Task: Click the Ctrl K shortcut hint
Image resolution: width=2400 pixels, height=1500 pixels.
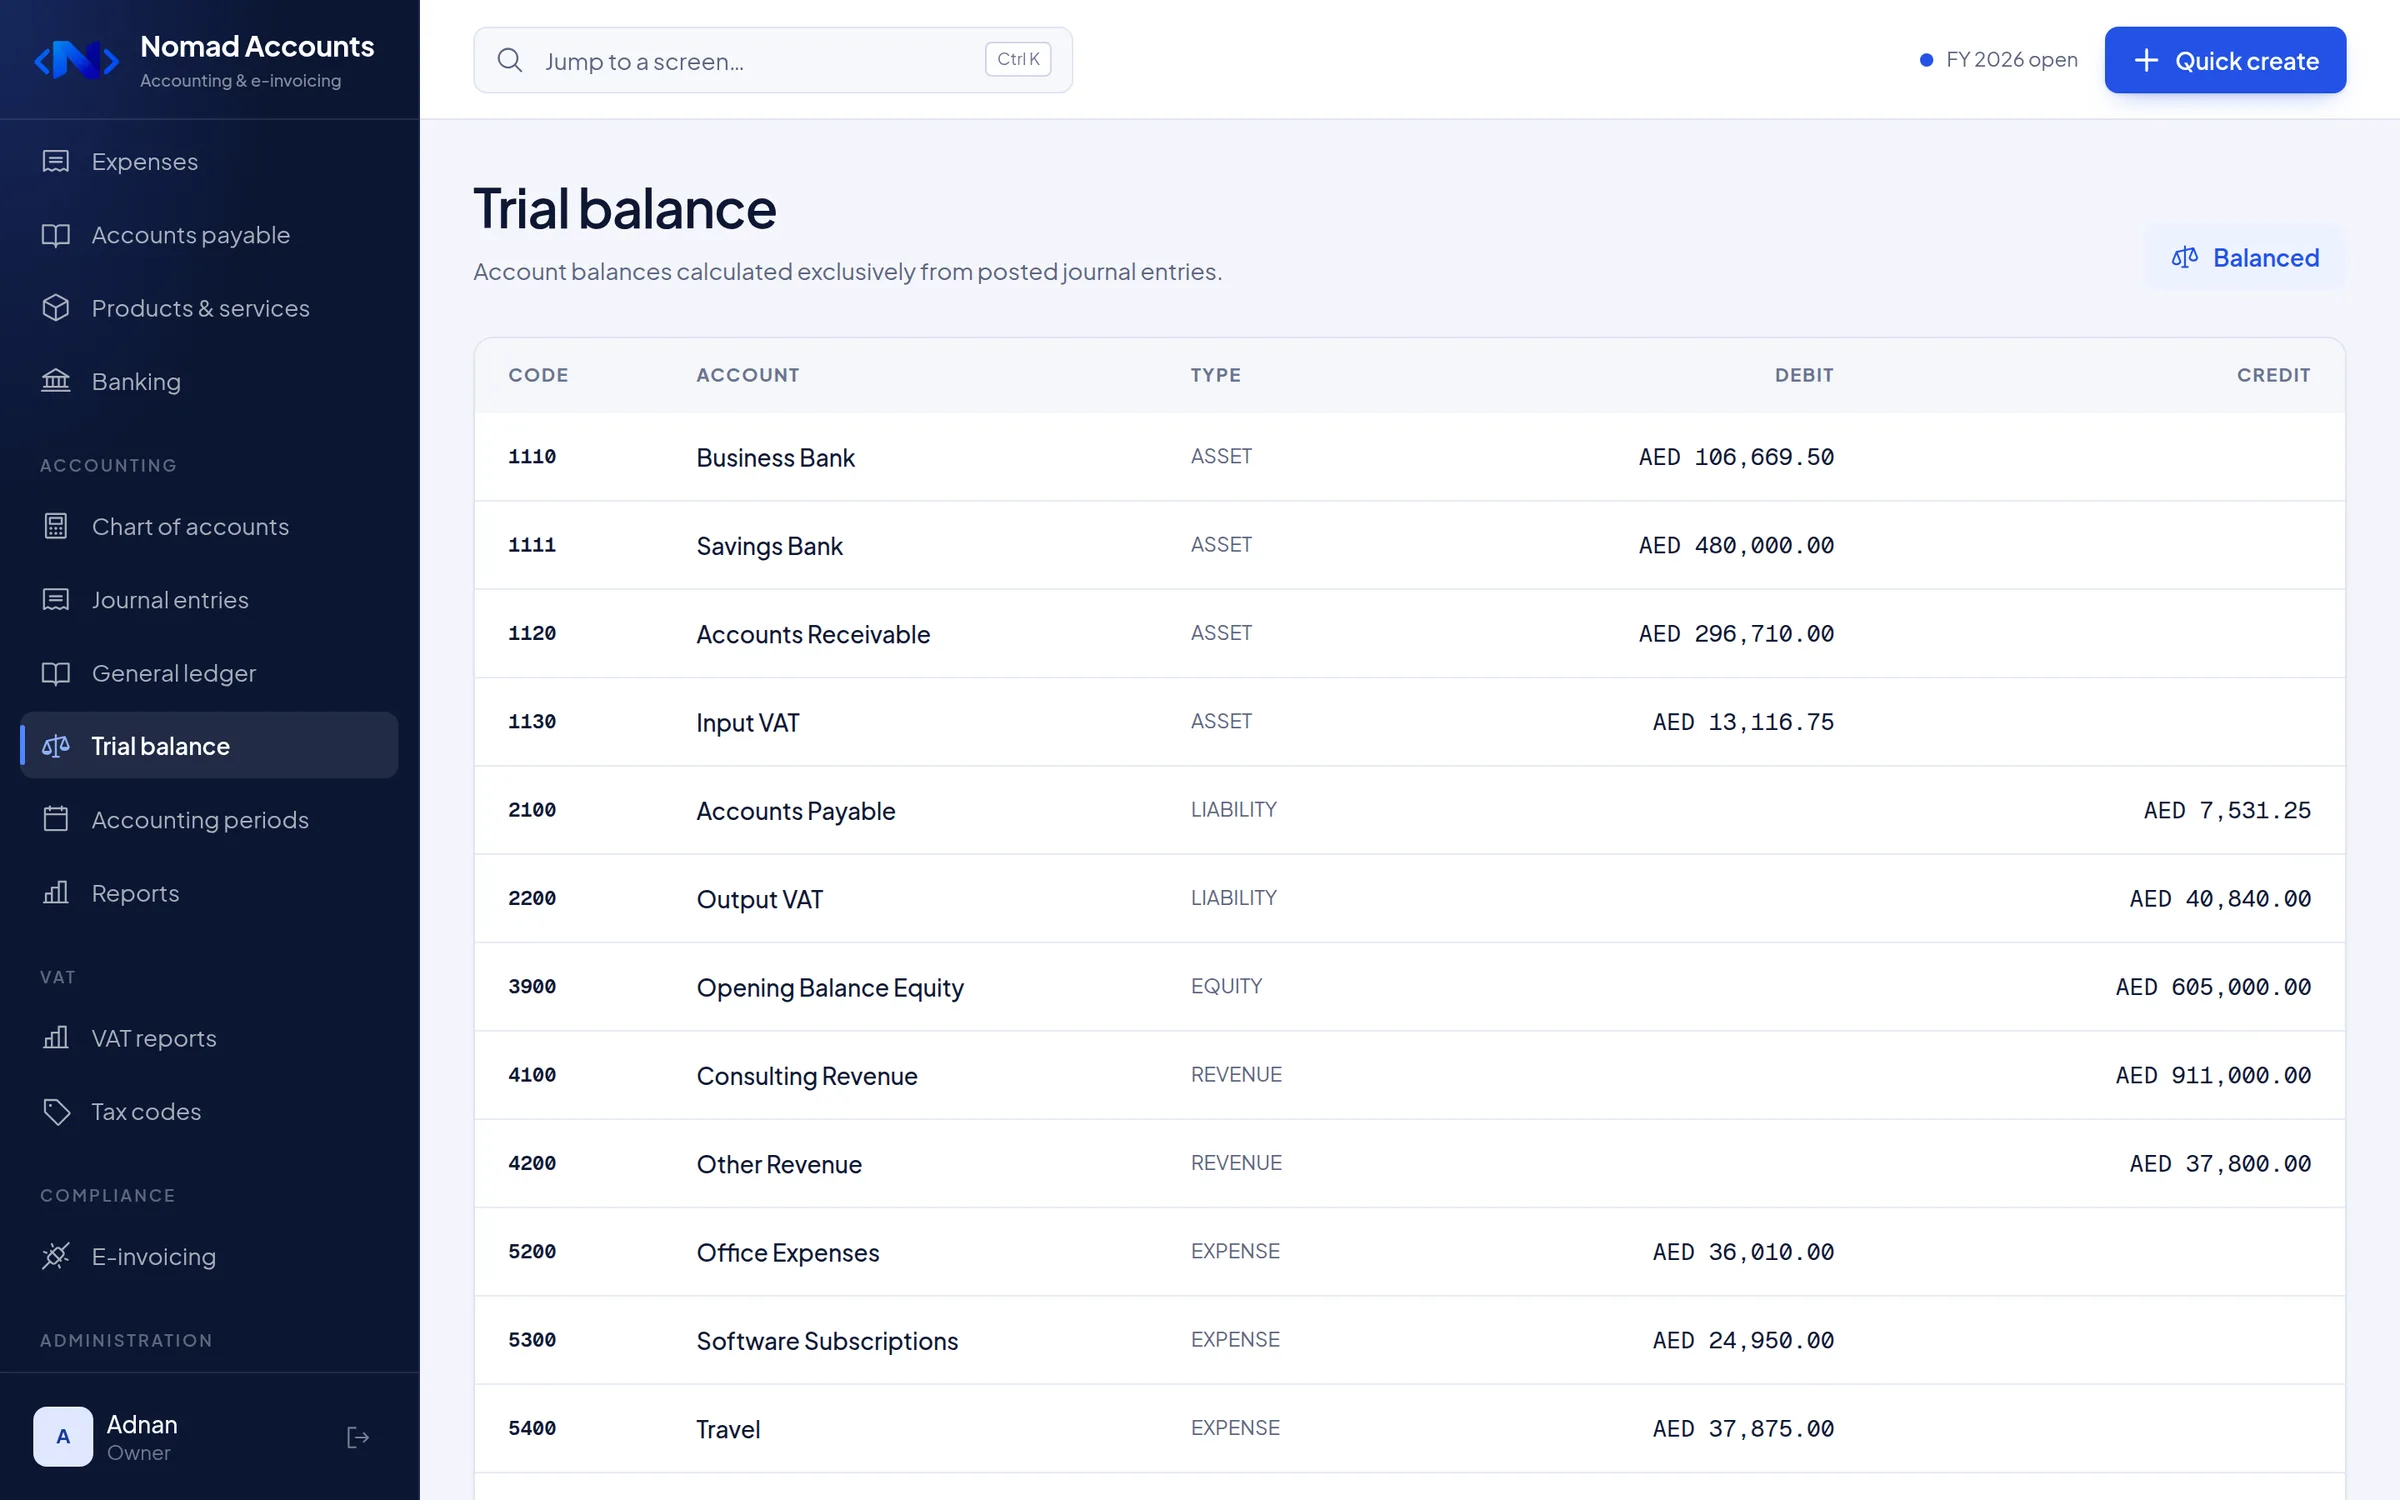Action: (1018, 59)
